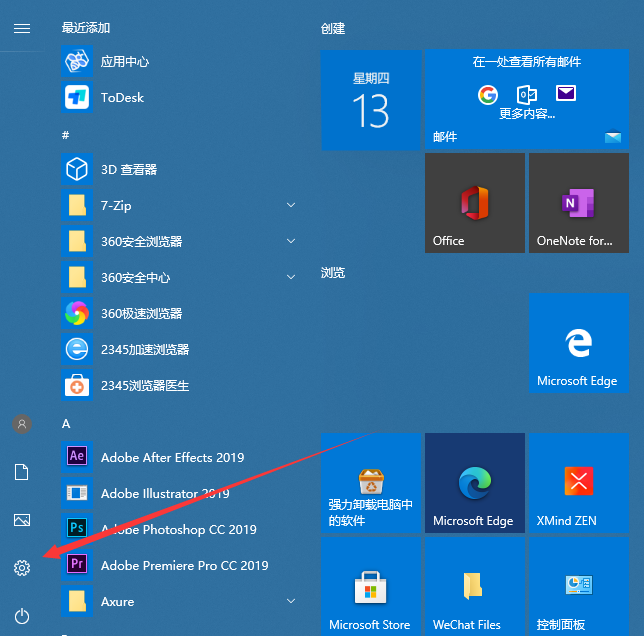Click 更多内容... in Mail tile

527,113
